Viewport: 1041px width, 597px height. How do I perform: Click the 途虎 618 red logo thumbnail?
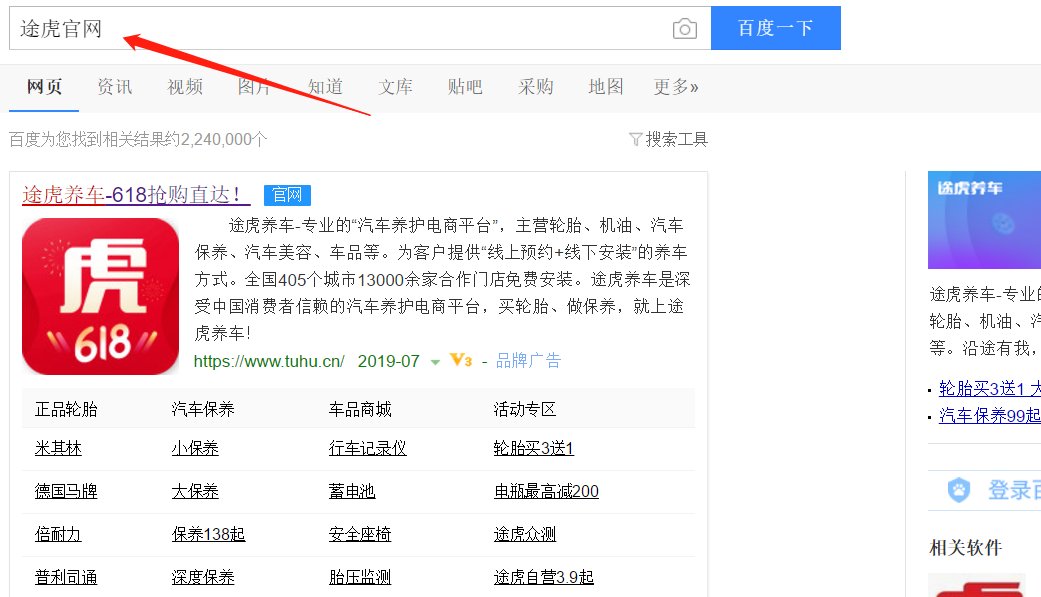[x=100, y=297]
